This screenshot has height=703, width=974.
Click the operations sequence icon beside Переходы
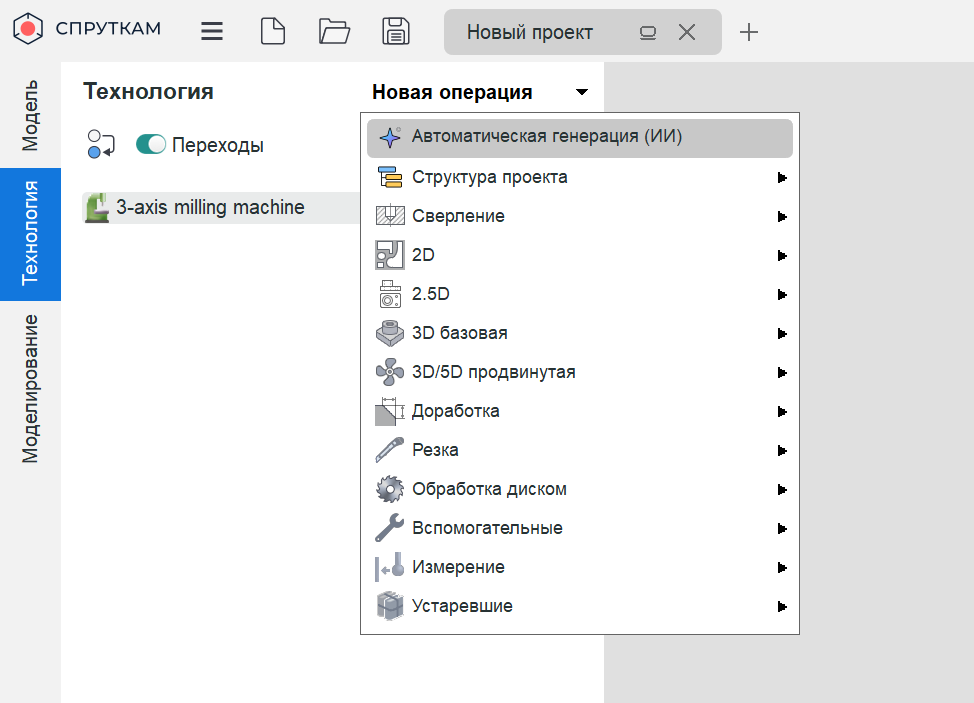pyautogui.click(x=102, y=145)
